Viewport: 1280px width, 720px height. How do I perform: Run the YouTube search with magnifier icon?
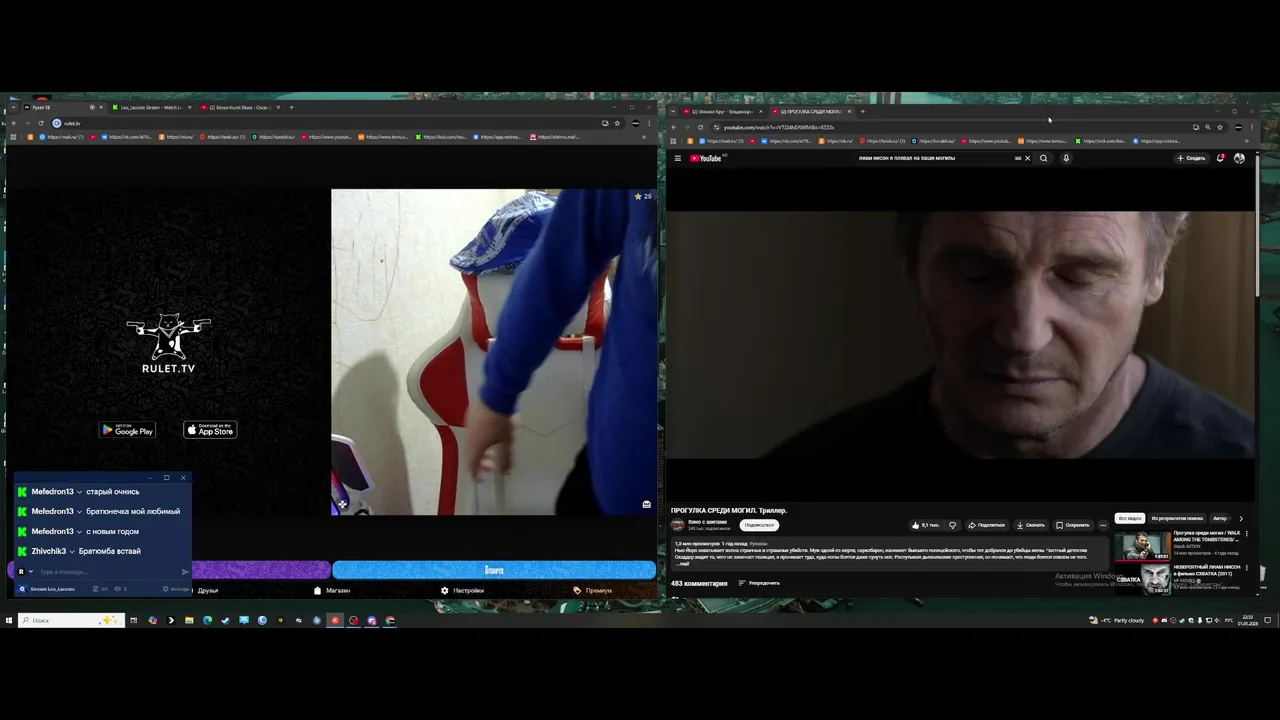click(1044, 158)
